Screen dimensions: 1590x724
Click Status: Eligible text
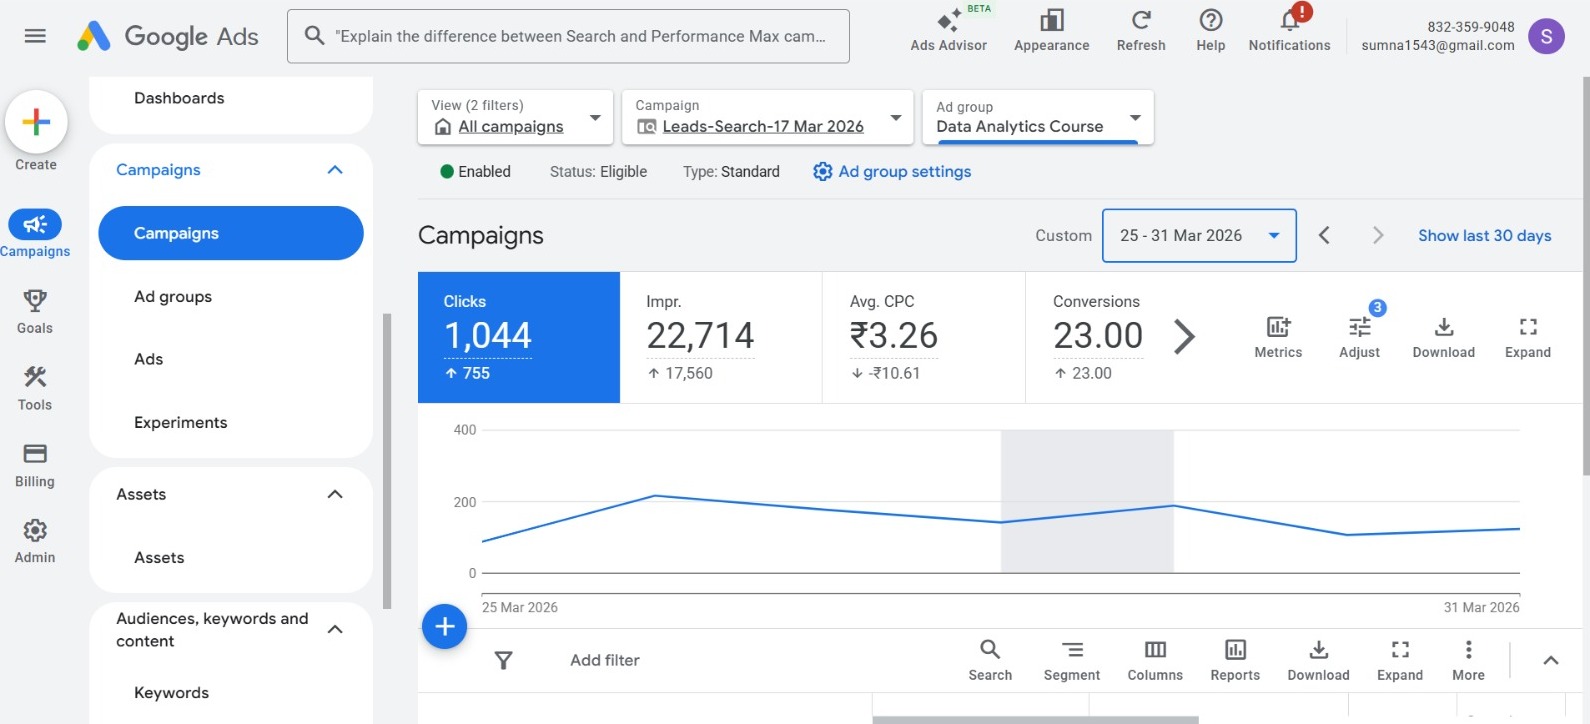pos(598,172)
